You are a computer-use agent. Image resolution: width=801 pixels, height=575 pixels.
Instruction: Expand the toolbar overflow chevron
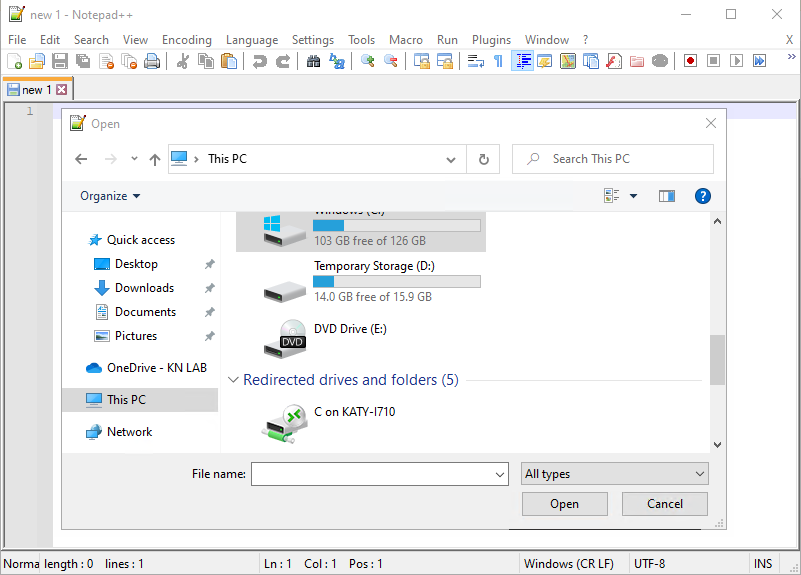click(791, 57)
